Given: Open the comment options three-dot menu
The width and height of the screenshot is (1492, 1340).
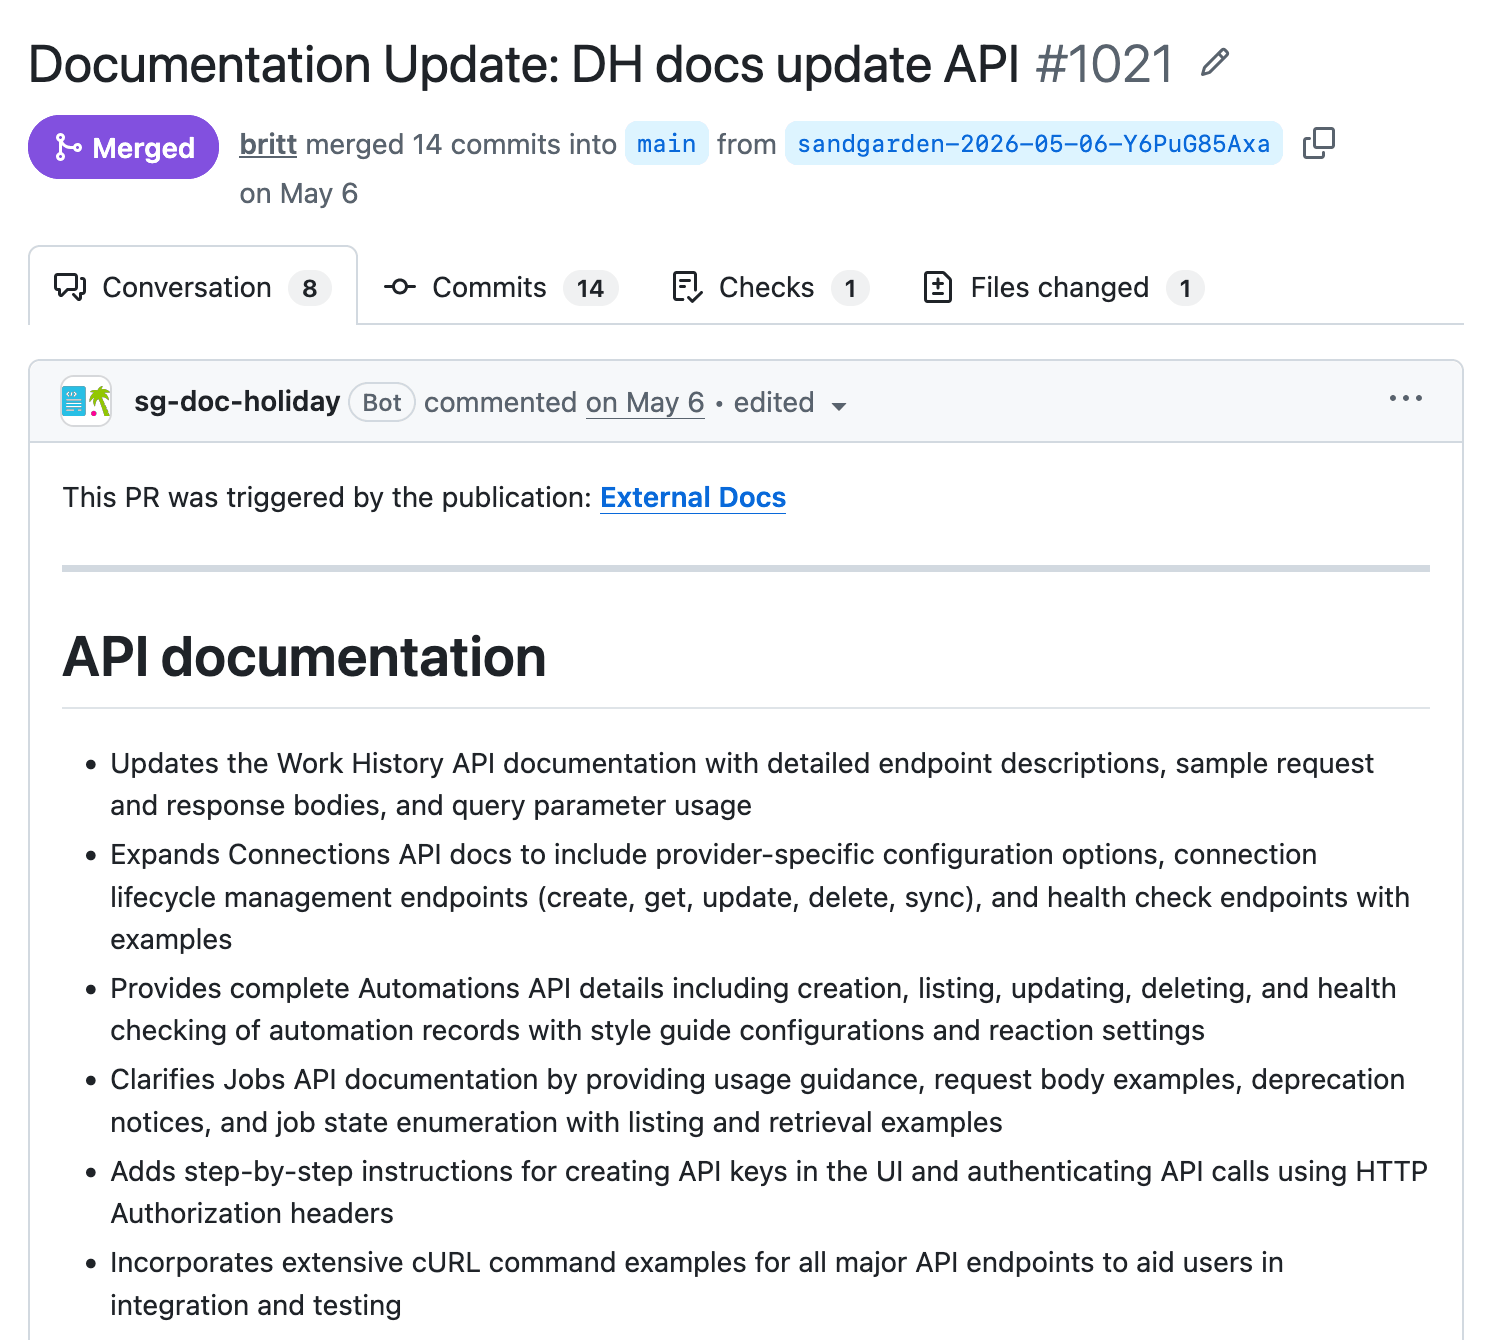Looking at the screenshot, I should tap(1405, 398).
